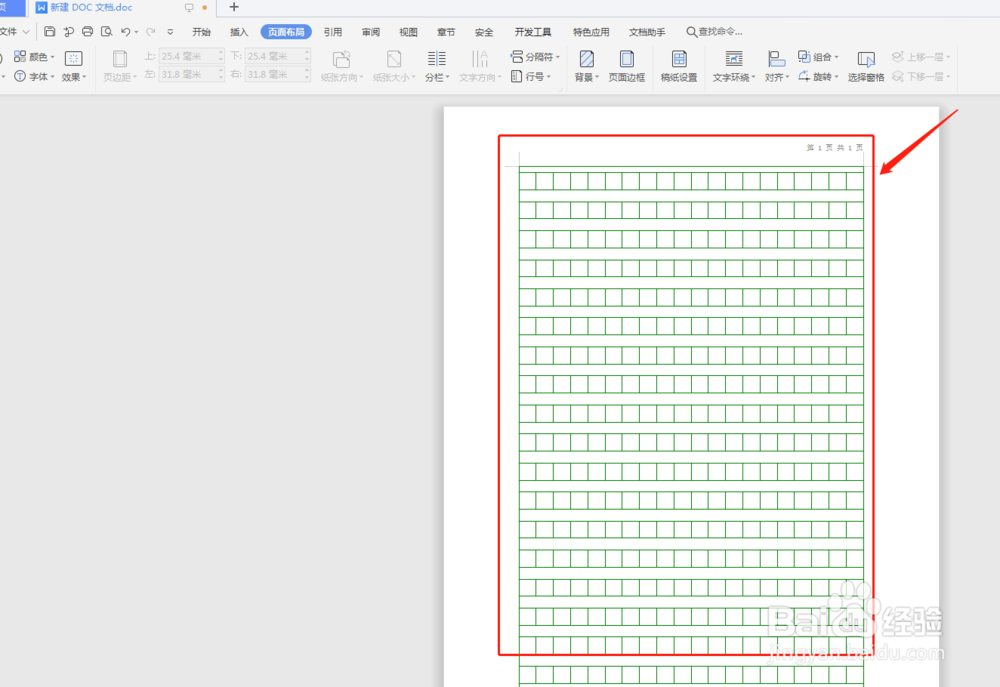The height and width of the screenshot is (687, 1000).
Task: Open the 文字环绕 text wrap menu
Action: coord(733,66)
